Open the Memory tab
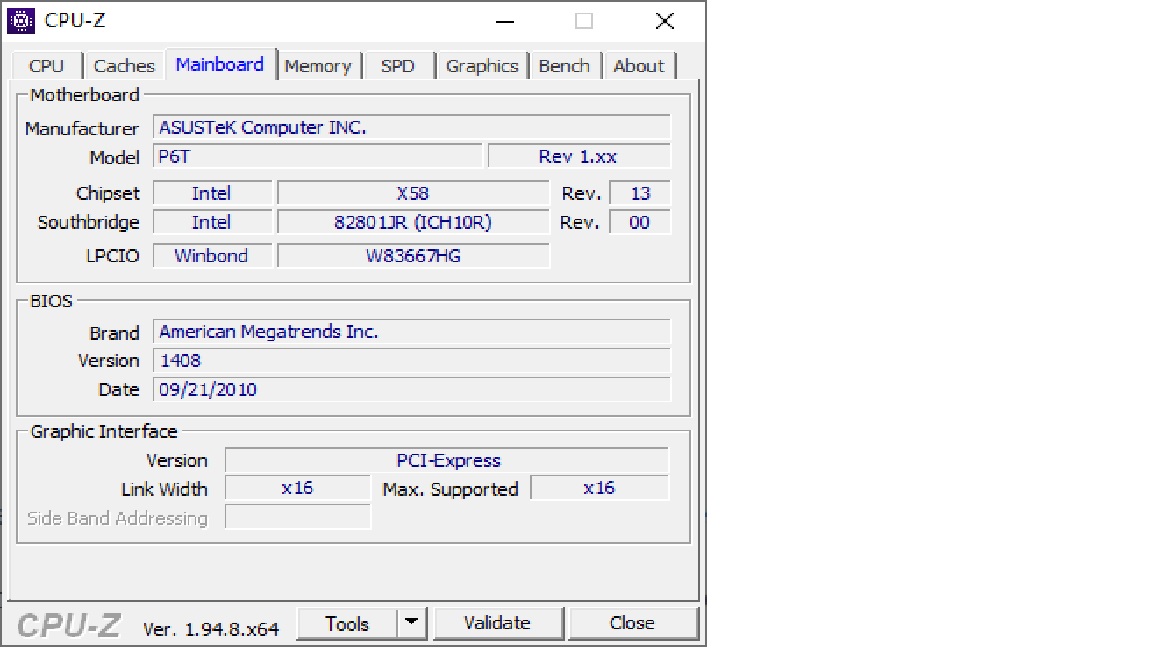 tap(318, 66)
